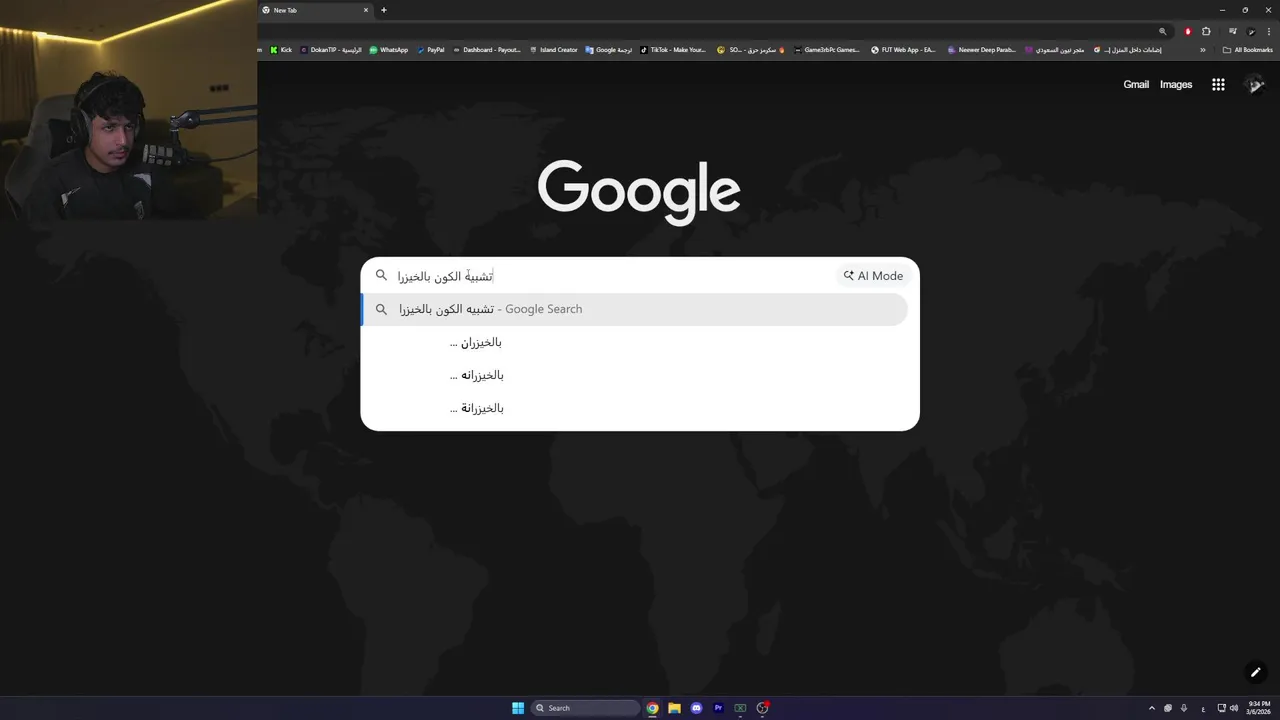Click the Google logo
1280x720 pixels.
pos(639,192)
